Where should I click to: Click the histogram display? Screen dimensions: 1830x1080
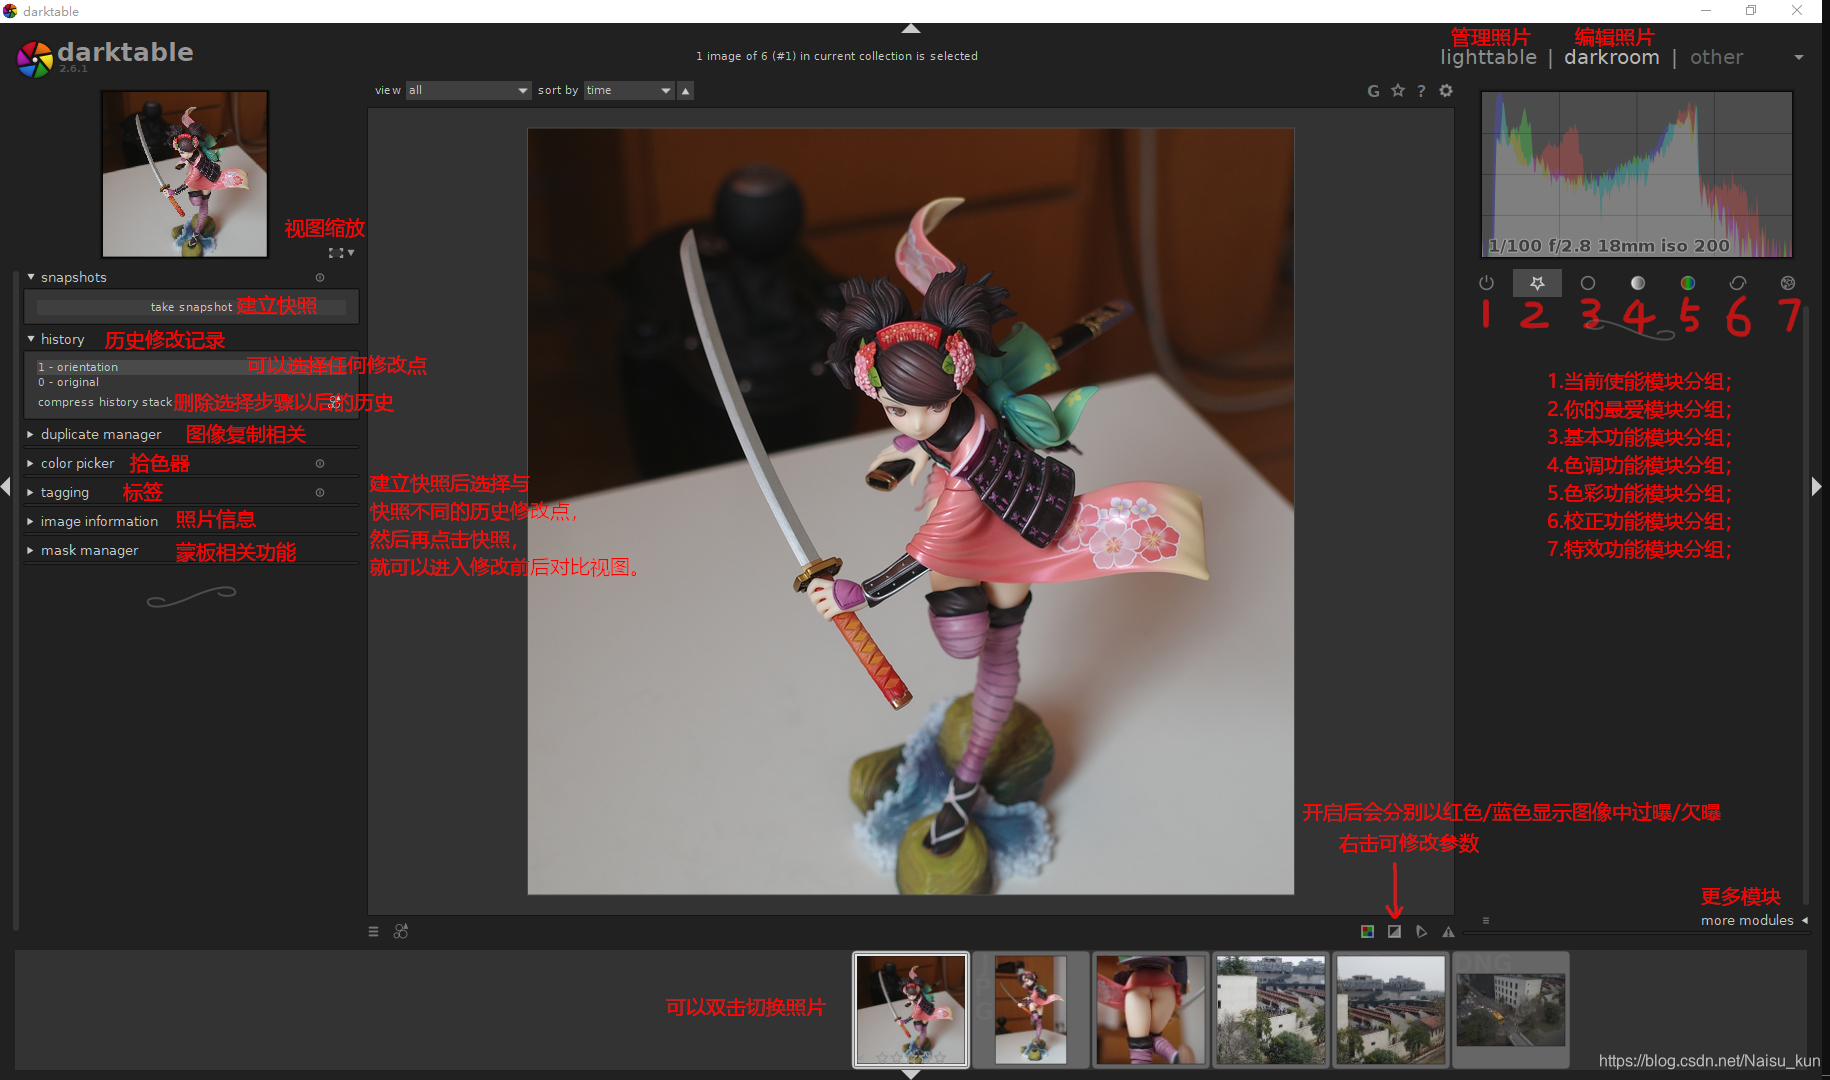coord(1637,175)
